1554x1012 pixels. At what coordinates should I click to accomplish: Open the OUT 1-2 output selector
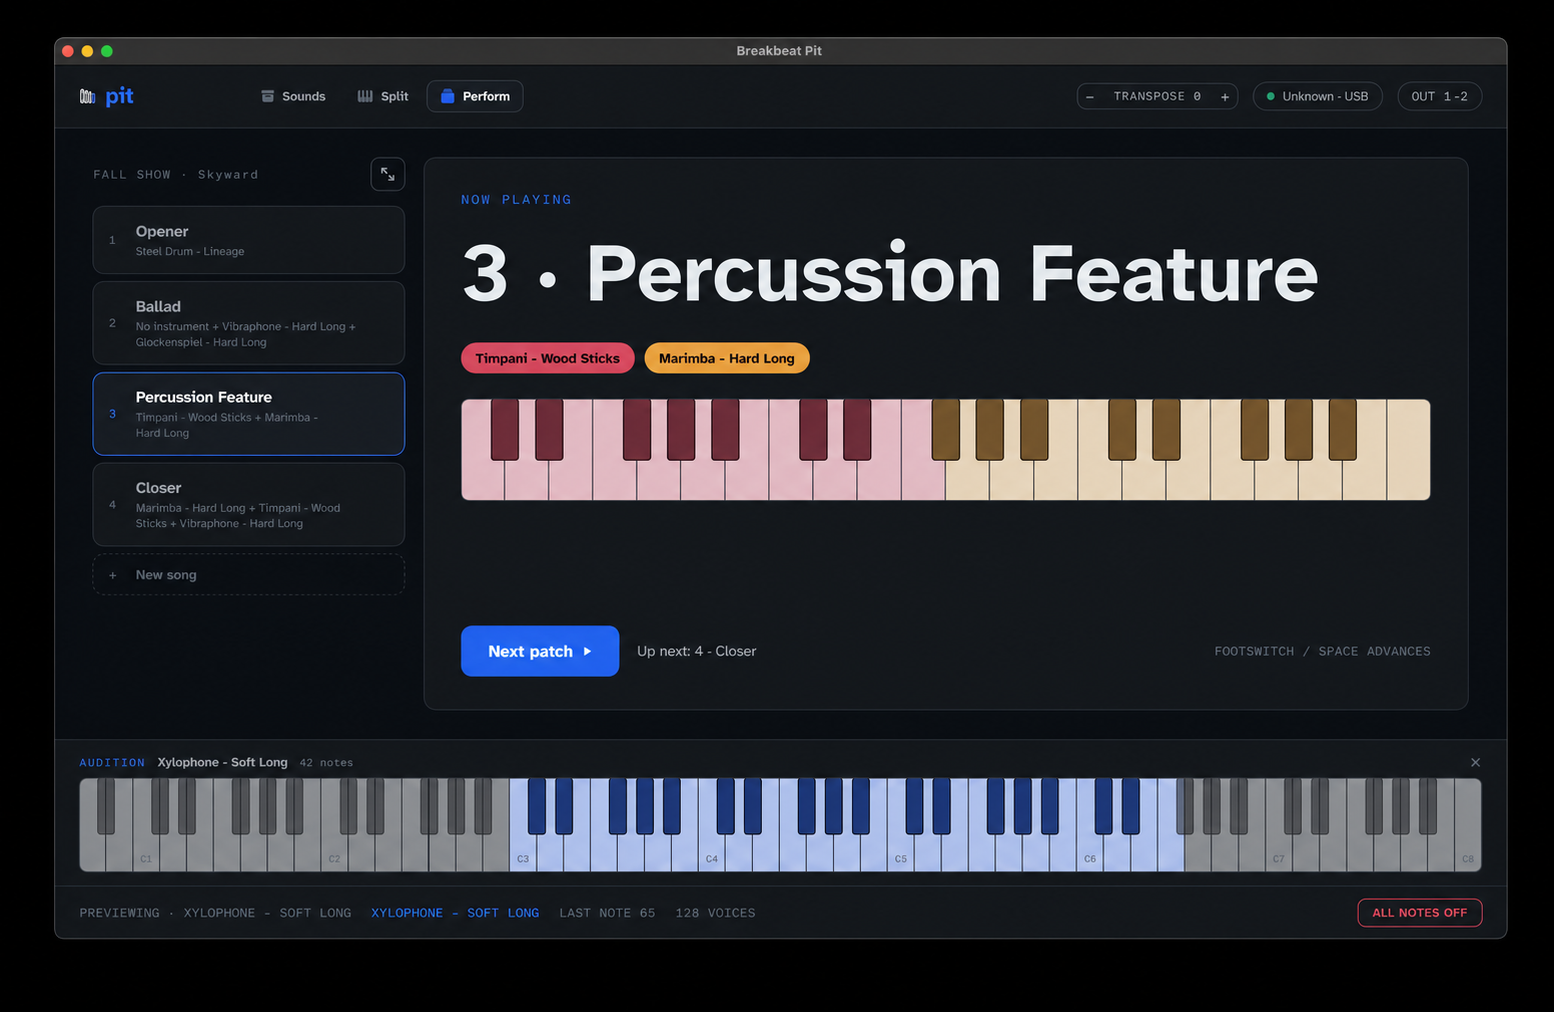click(1439, 96)
